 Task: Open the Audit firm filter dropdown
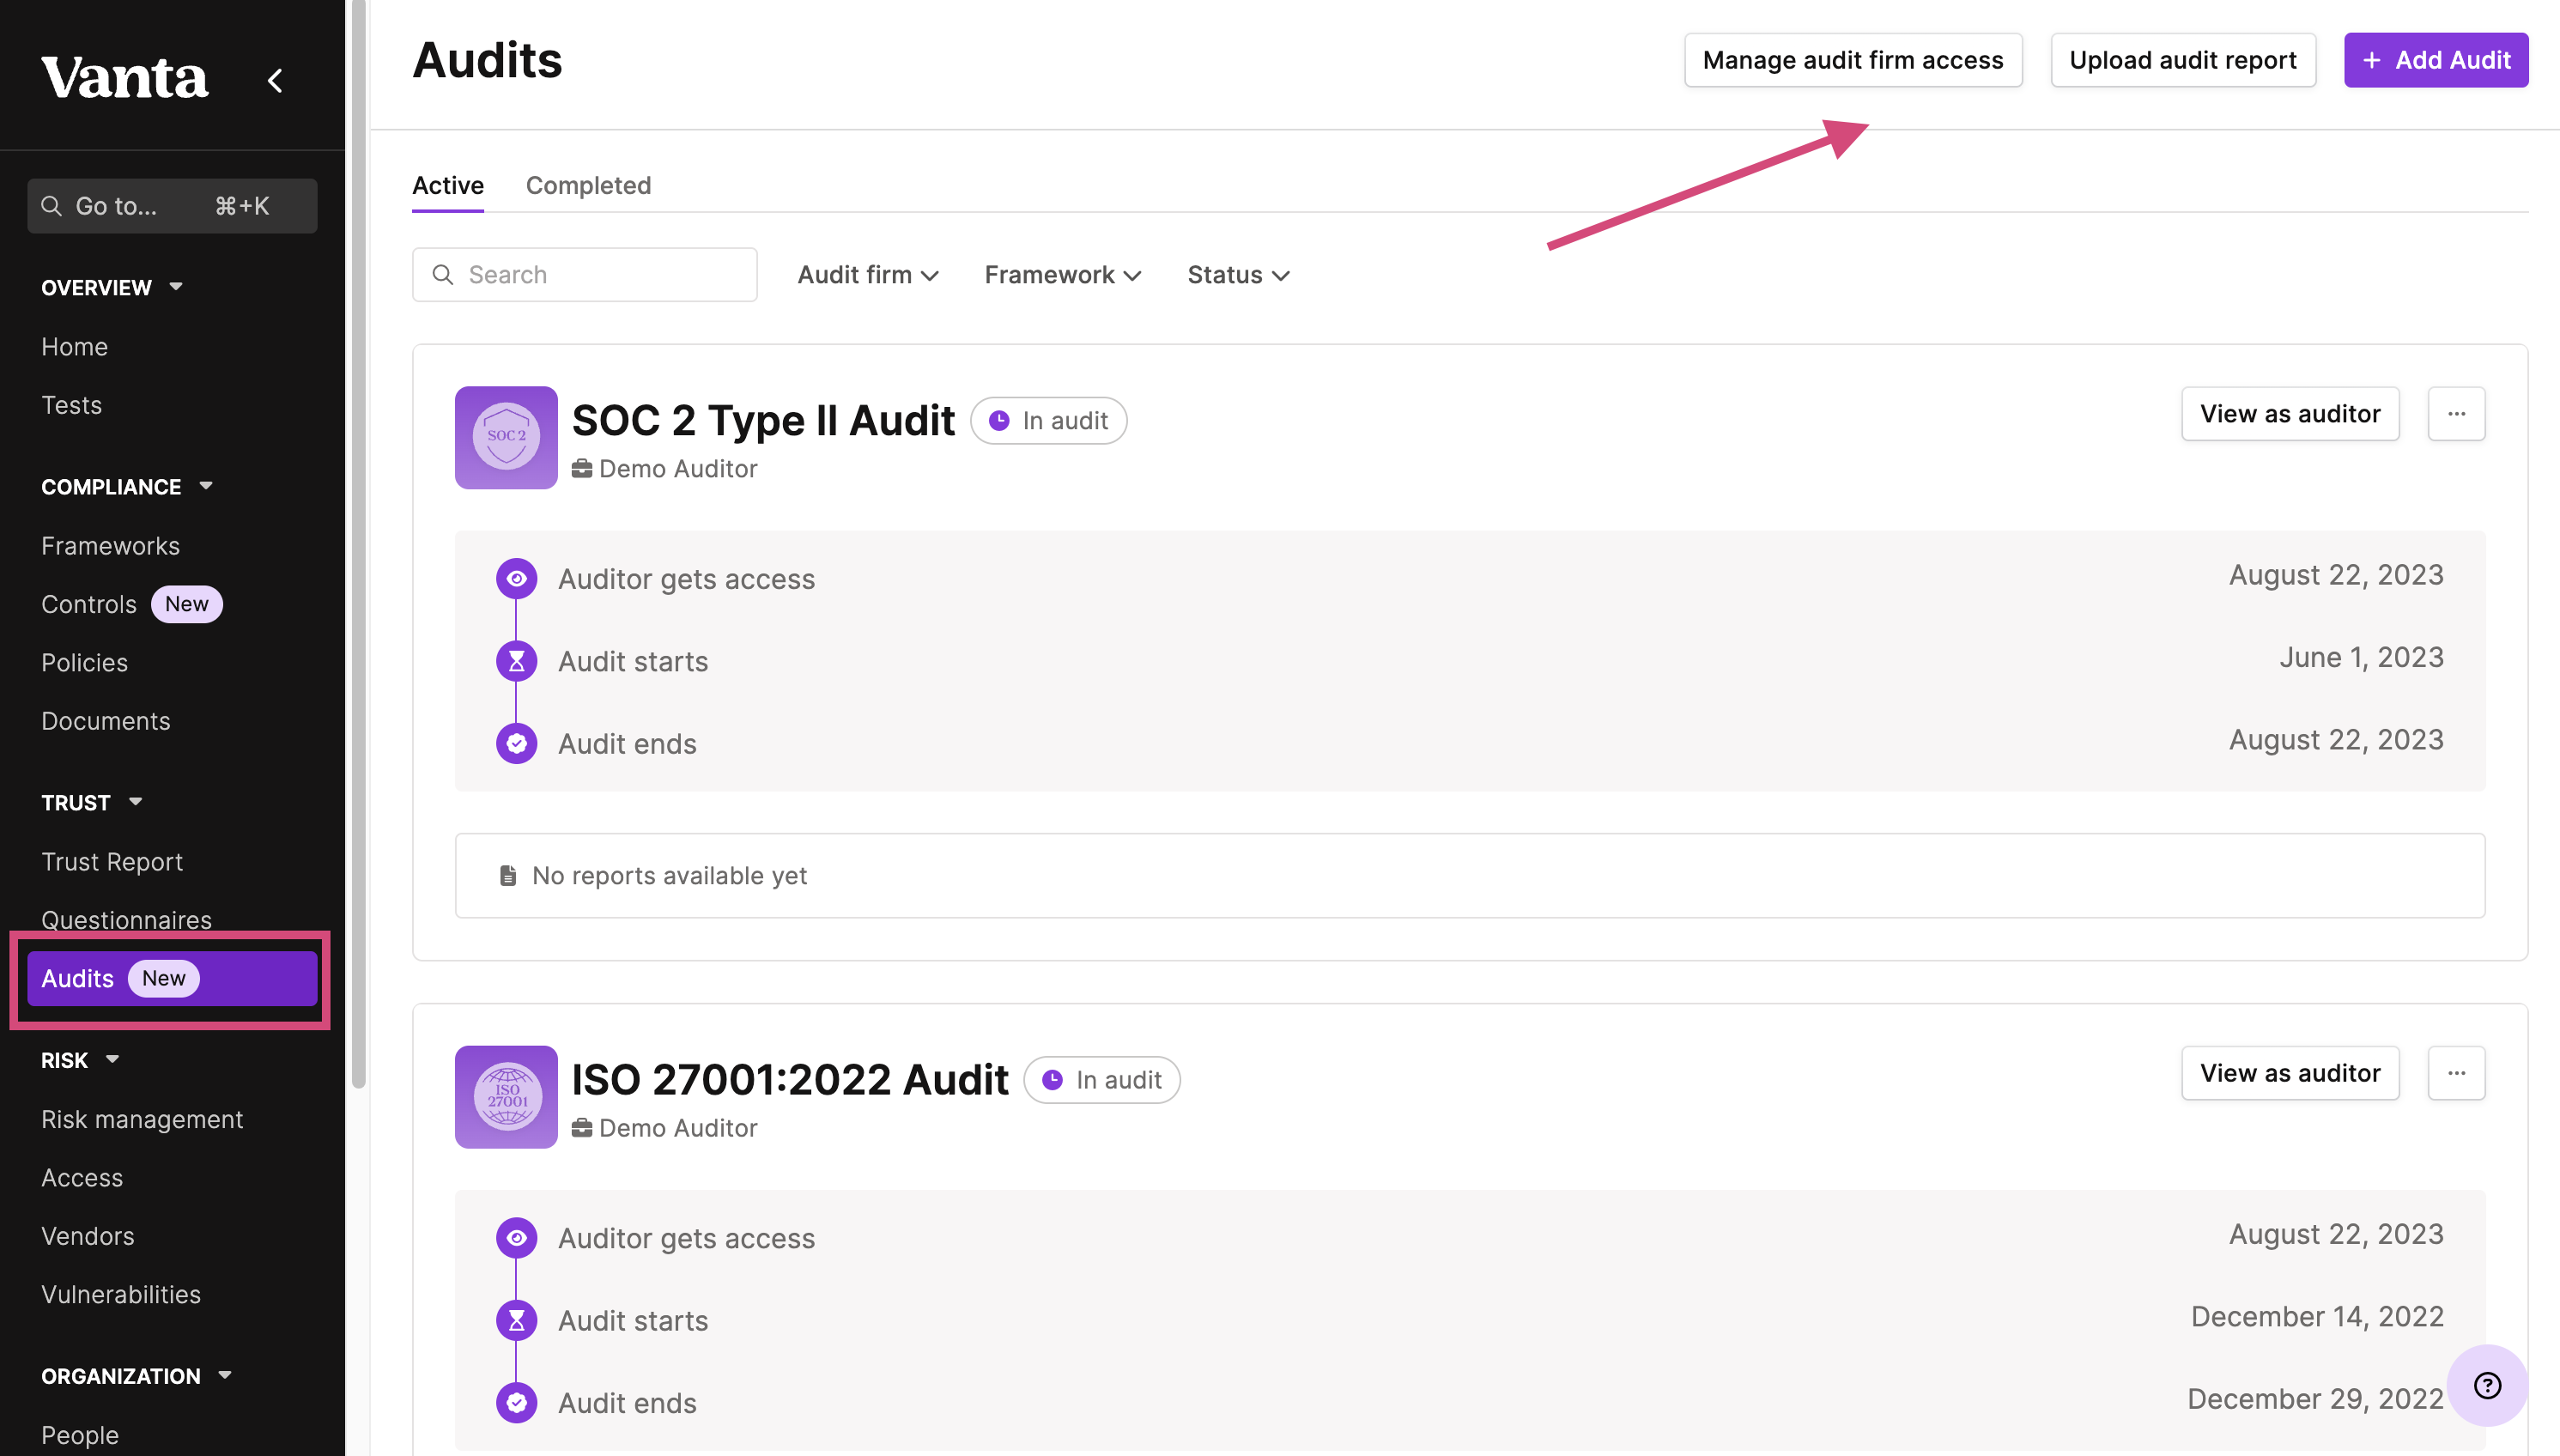(x=868, y=275)
